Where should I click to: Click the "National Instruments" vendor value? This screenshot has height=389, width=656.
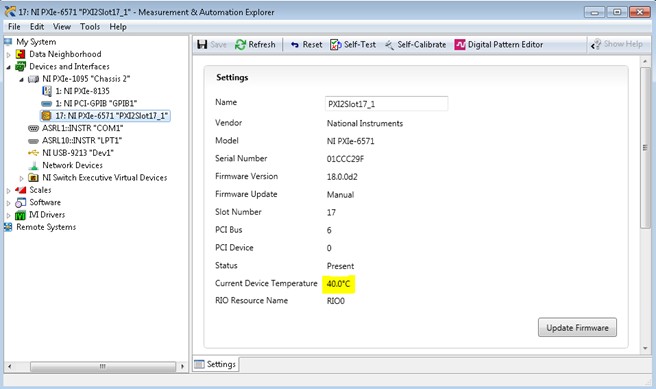coord(365,123)
